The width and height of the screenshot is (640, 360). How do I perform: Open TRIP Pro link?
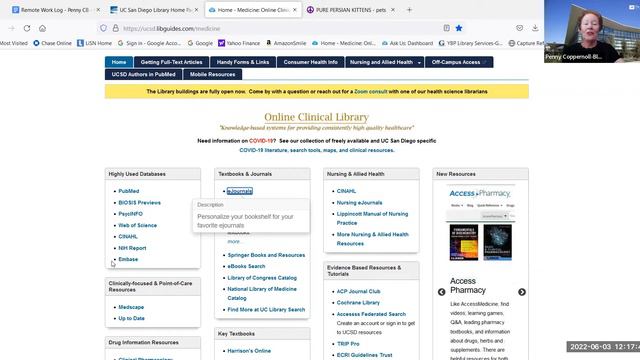point(348,344)
